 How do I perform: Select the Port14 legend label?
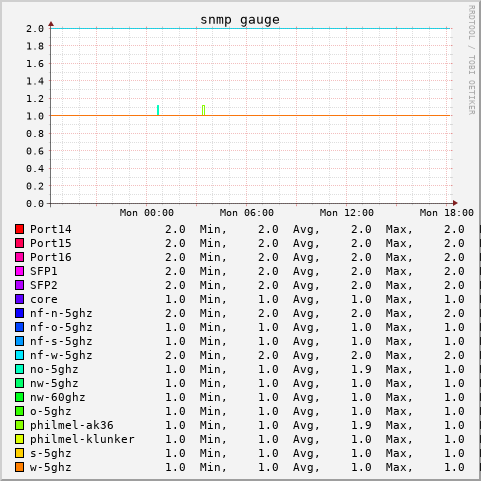coord(51,229)
